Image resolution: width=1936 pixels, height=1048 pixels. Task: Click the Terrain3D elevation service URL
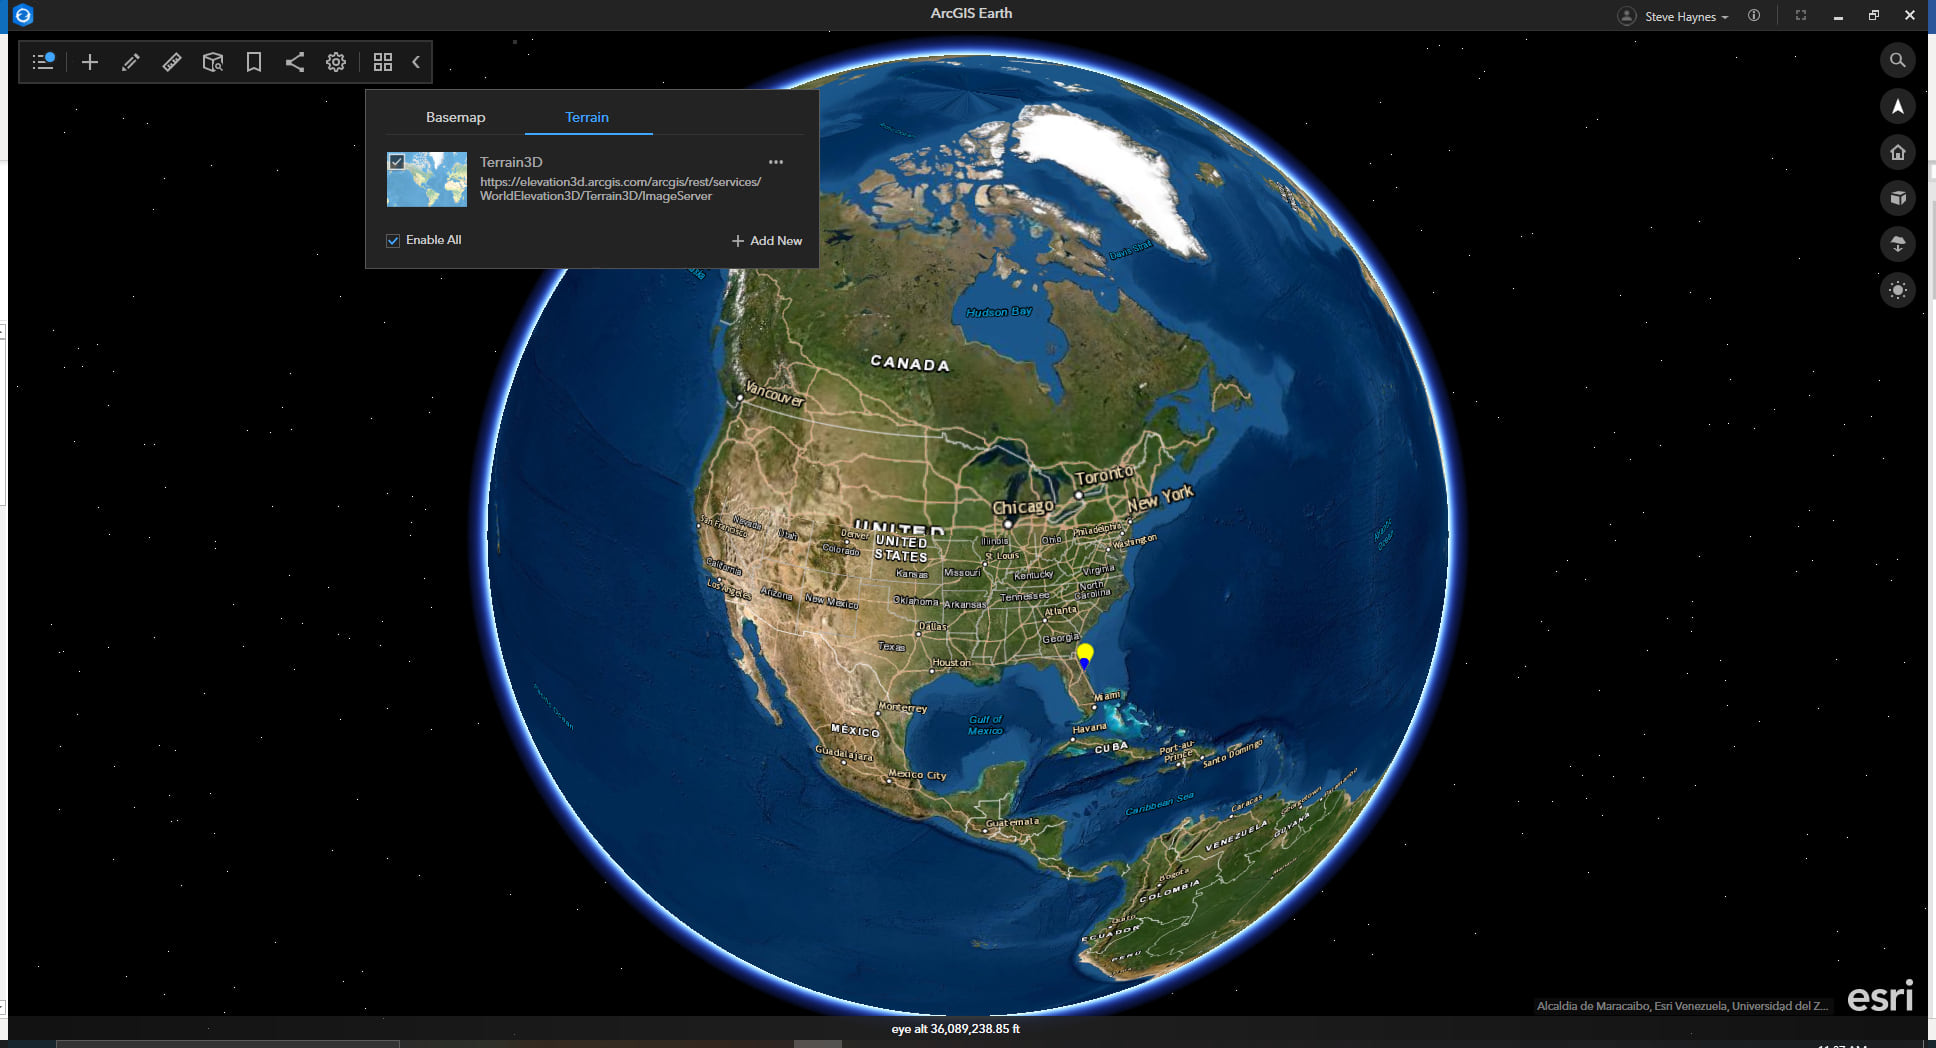pyautogui.click(x=620, y=189)
